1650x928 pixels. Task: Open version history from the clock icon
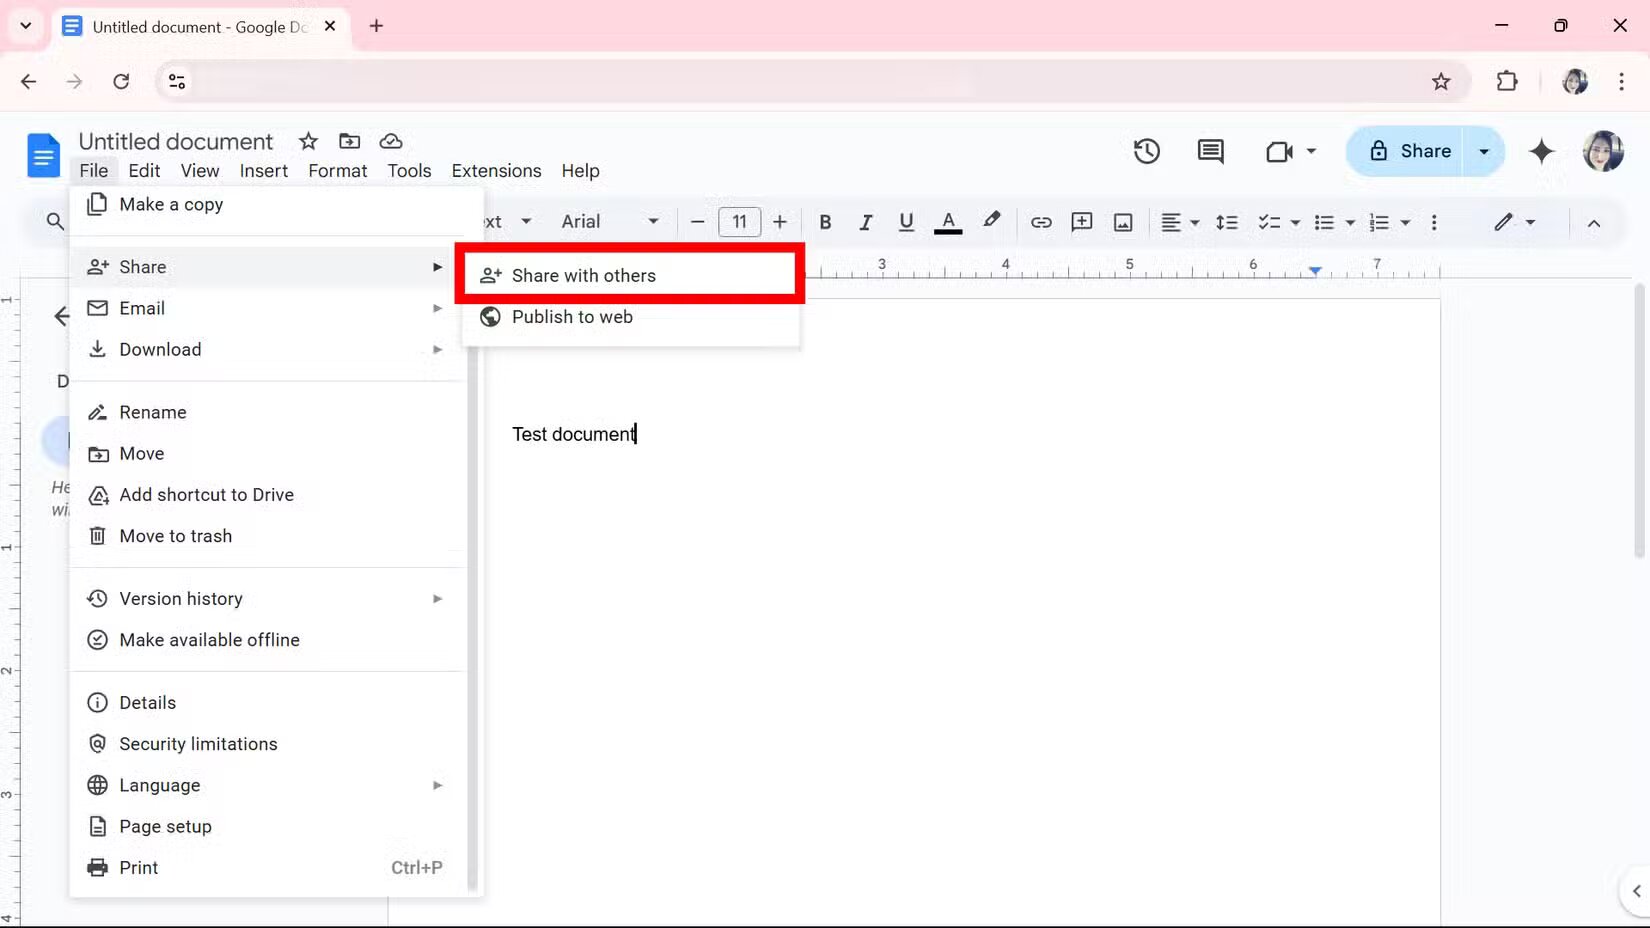tap(1146, 151)
